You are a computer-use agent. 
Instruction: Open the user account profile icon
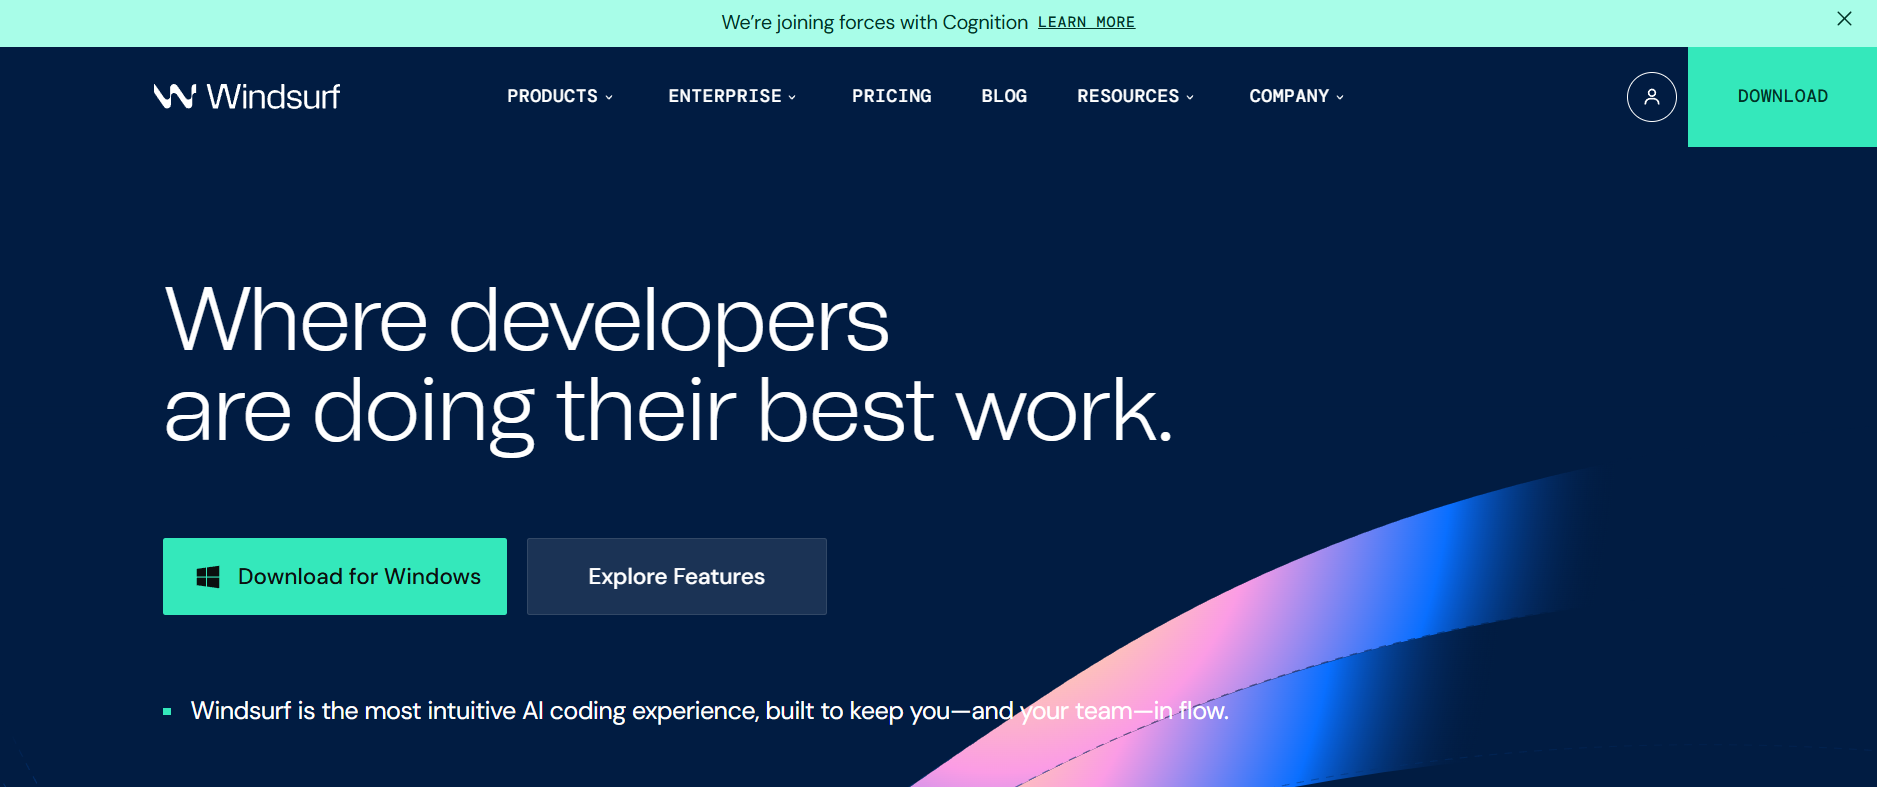(x=1651, y=97)
